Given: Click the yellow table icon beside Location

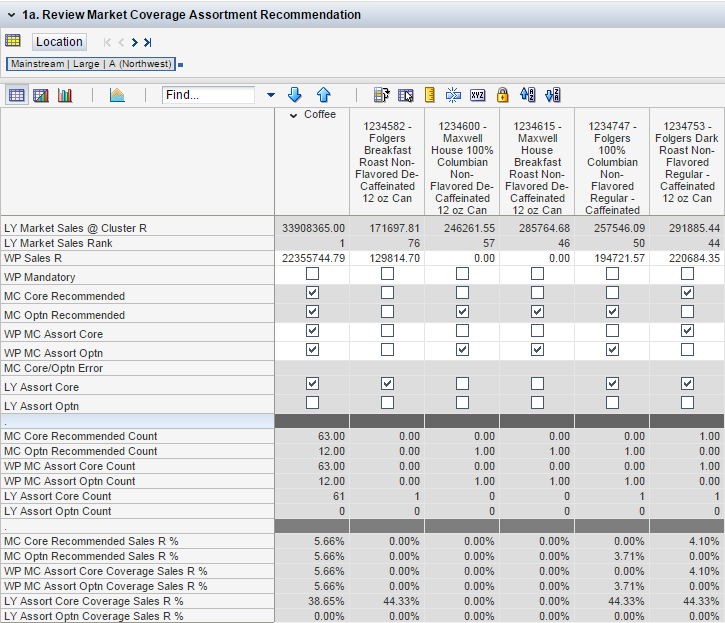Looking at the screenshot, I should pos(13,41).
